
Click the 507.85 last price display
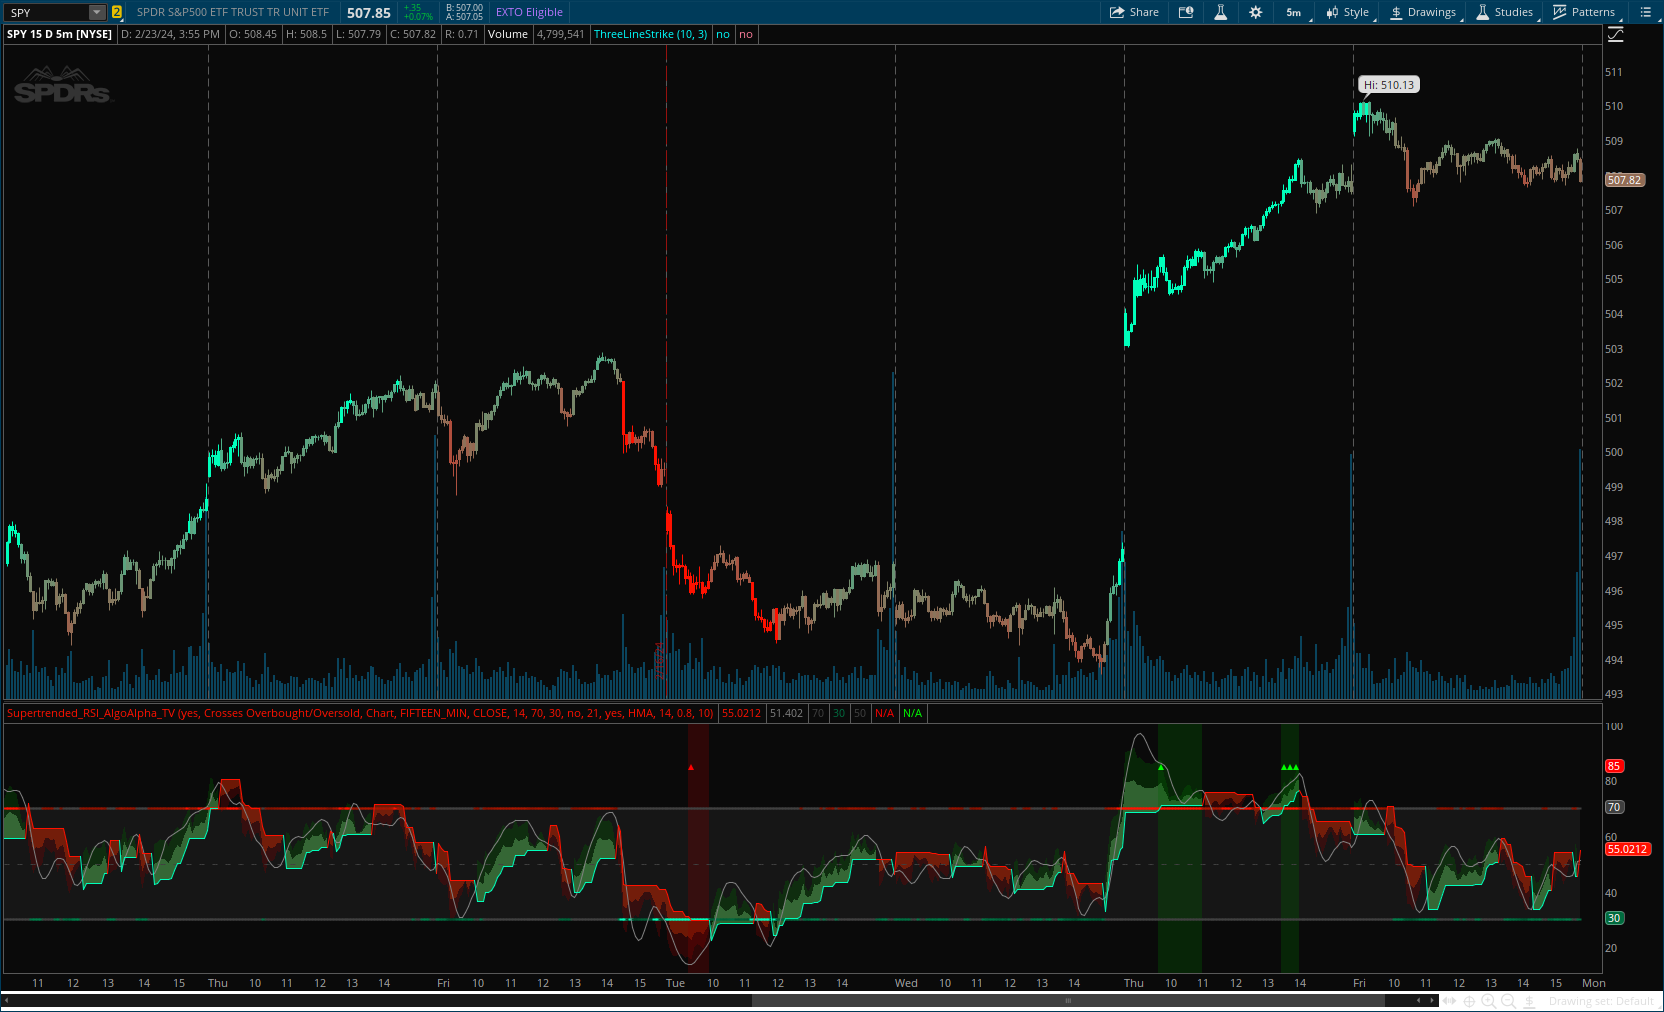tap(369, 13)
